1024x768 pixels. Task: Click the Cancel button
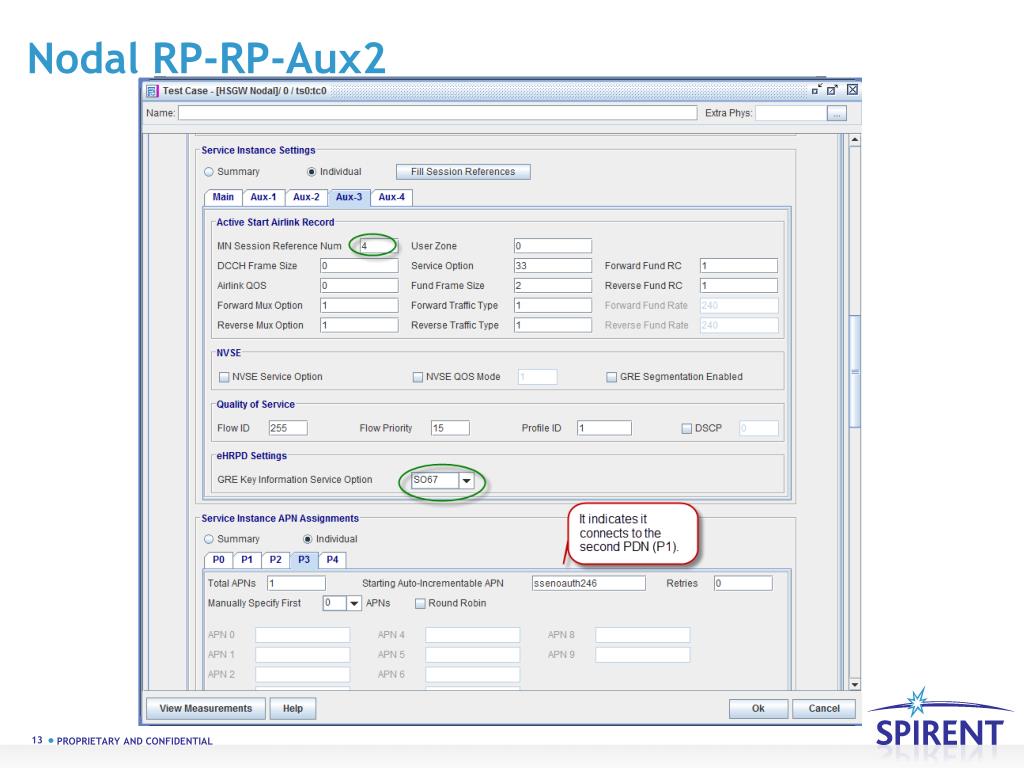[x=824, y=709]
